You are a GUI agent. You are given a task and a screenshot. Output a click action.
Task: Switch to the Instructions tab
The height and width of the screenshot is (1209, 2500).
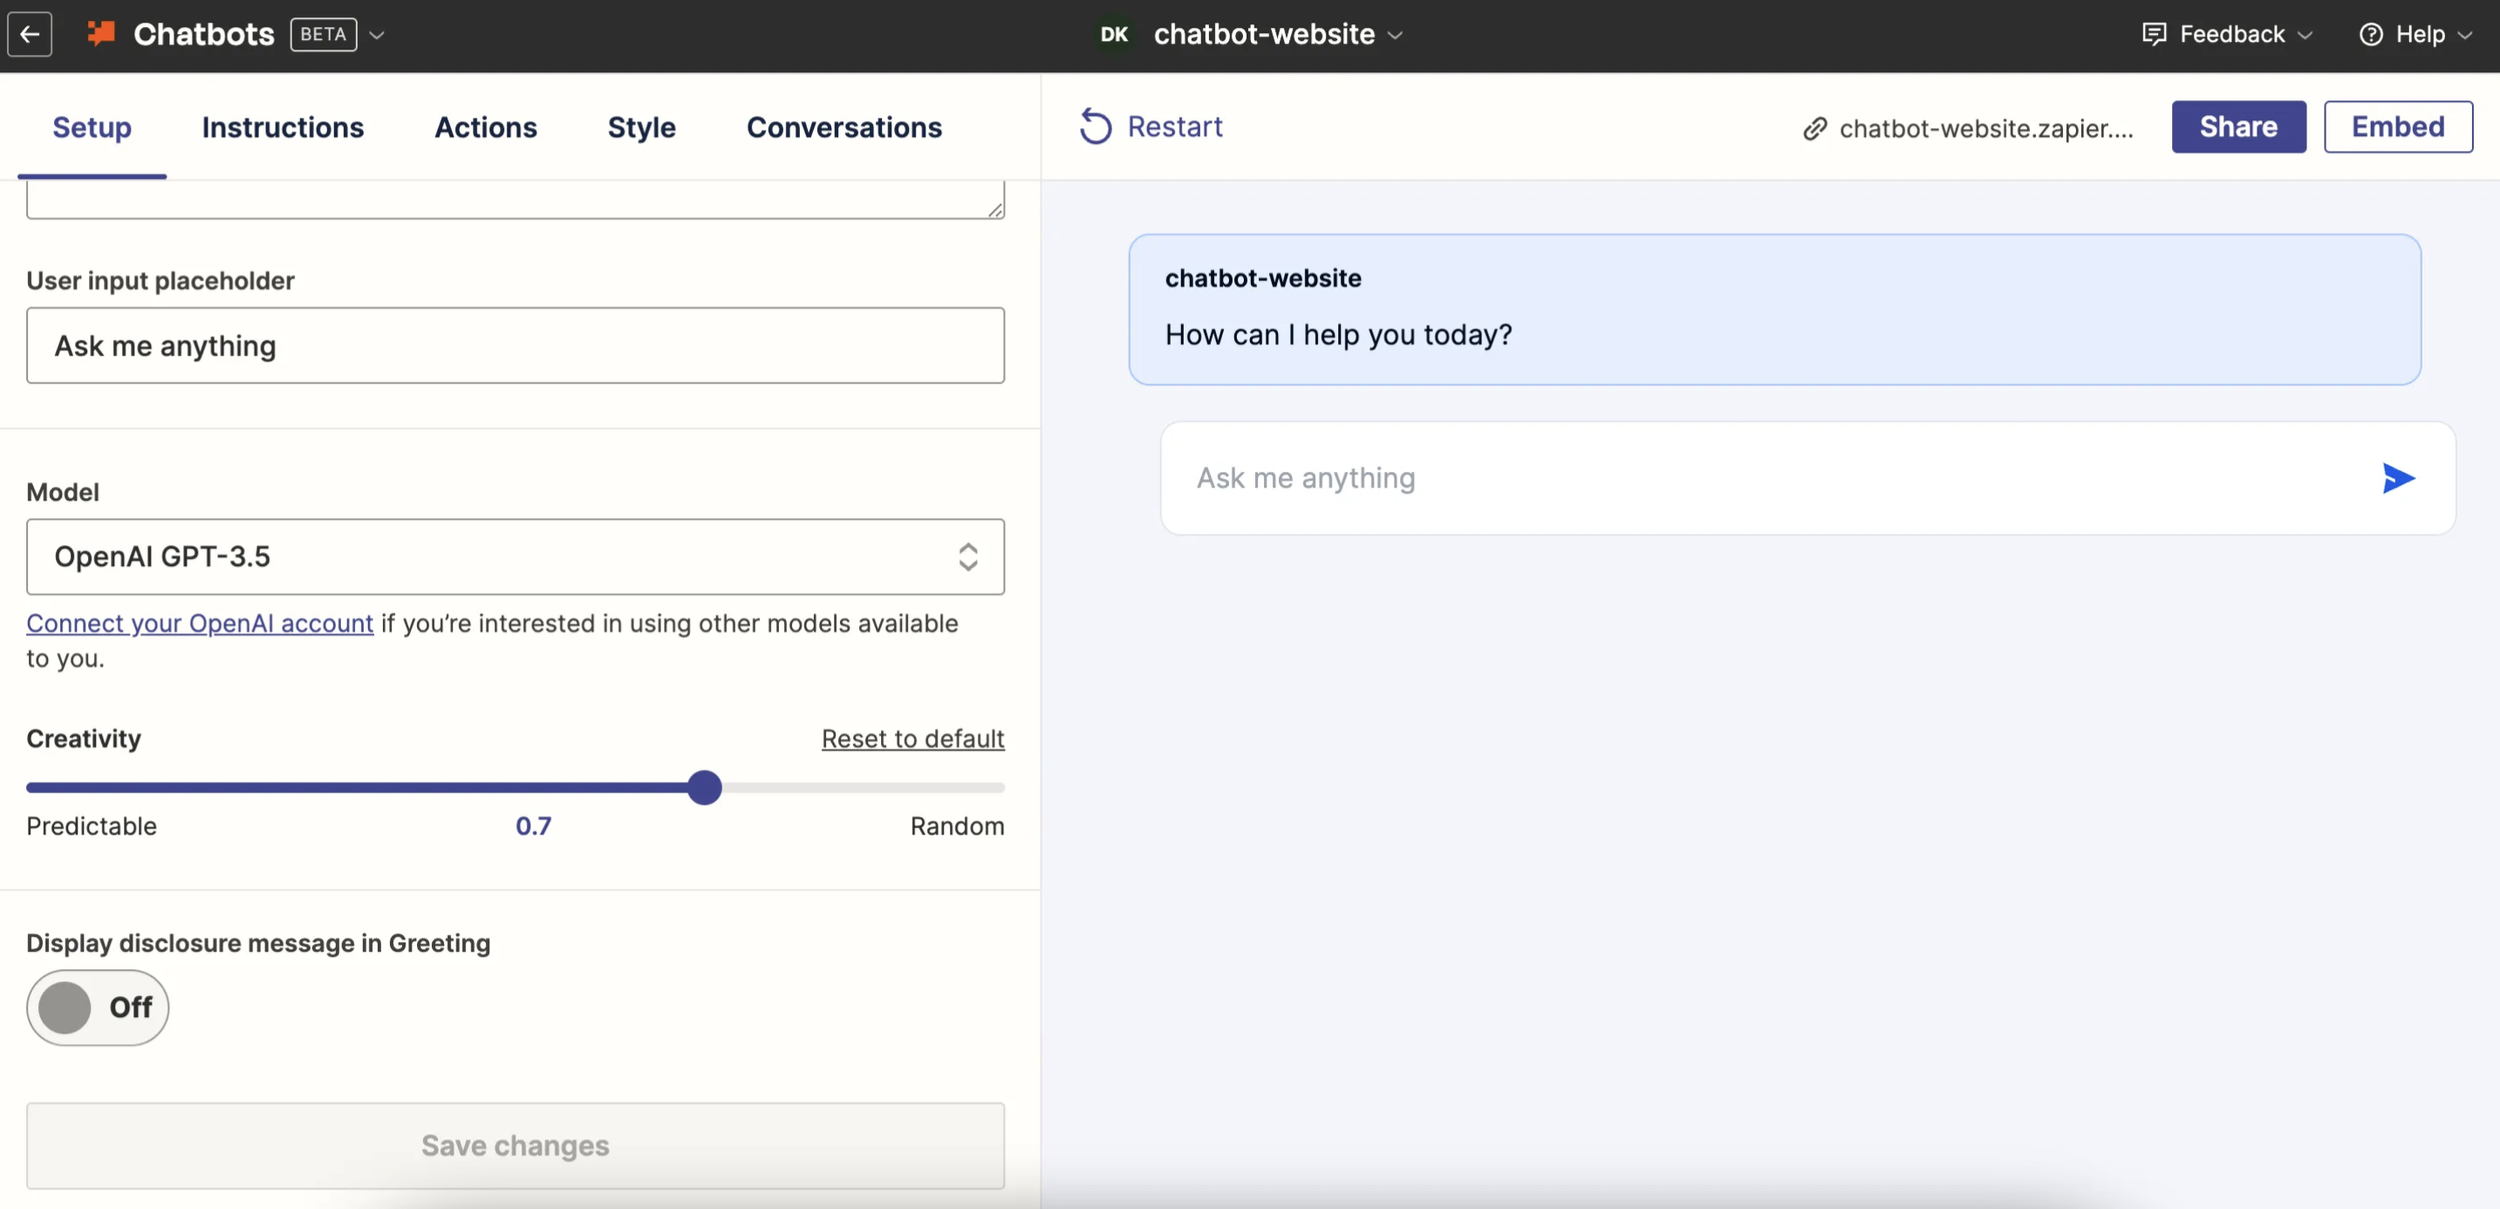click(x=282, y=128)
